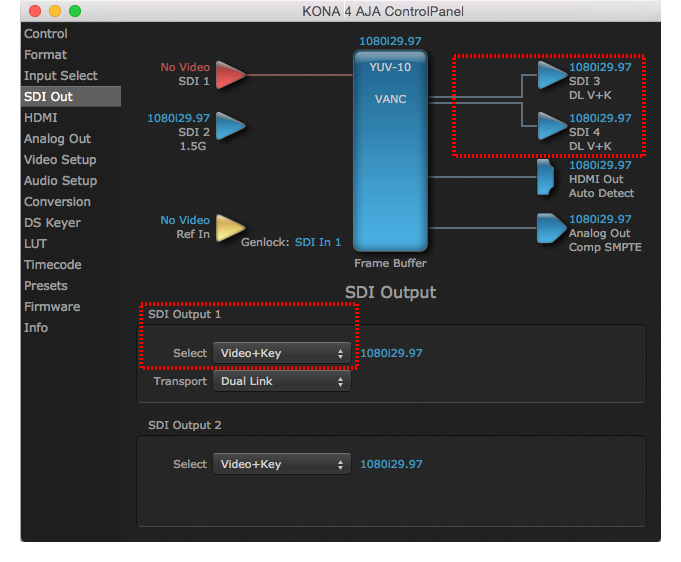Image resolution: width=681 pixels, height=562 pixels.
Task: Click the green zoom window button
Action: pos(75,11)
